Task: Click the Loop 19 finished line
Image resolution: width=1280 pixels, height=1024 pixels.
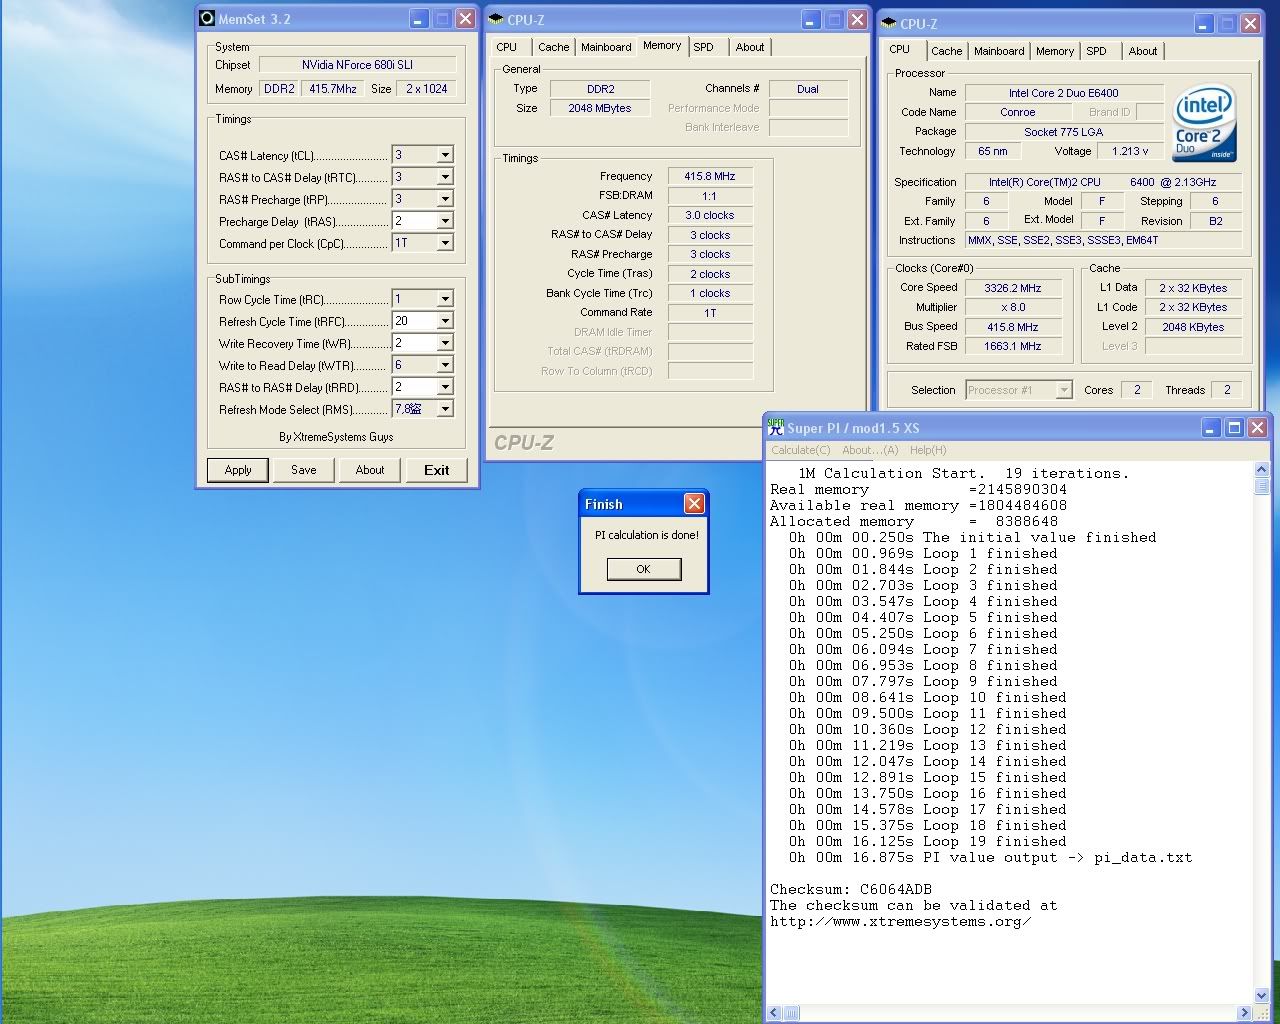Action: pyautogui.click(x=928, y=842)
